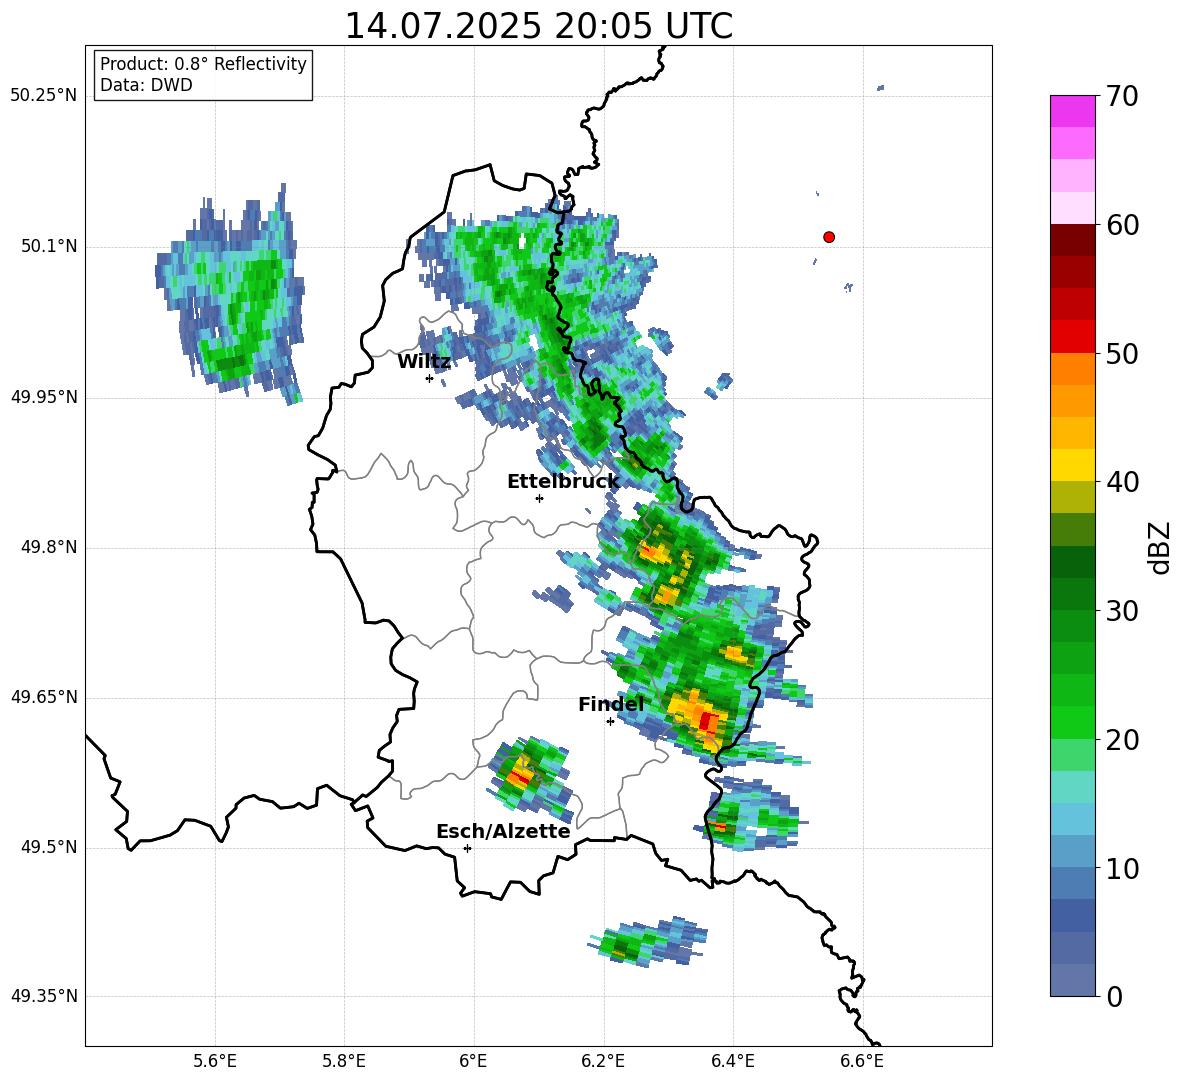This screenshot has height=1081, width=1184.
Task: Click the colorbar value 0
Action: point(1114,996)
